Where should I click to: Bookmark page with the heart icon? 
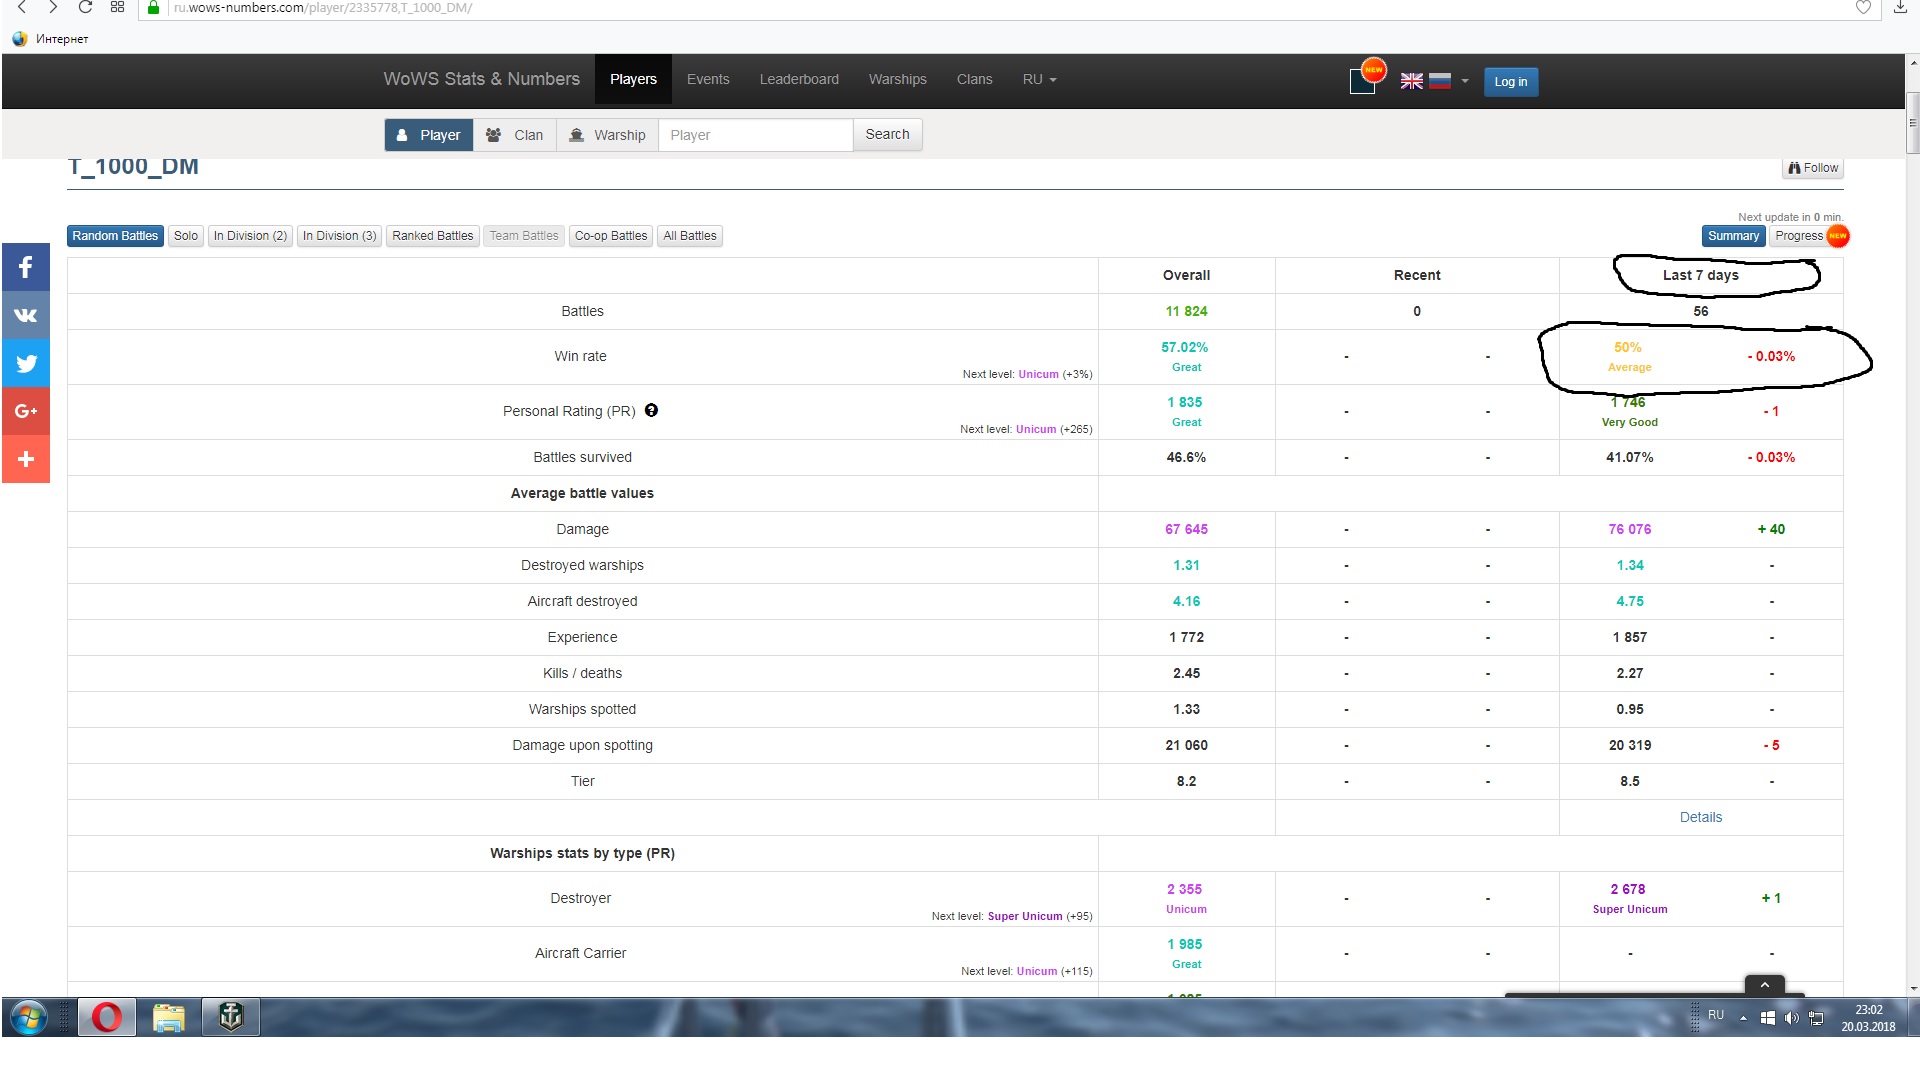click(1863, 7)
